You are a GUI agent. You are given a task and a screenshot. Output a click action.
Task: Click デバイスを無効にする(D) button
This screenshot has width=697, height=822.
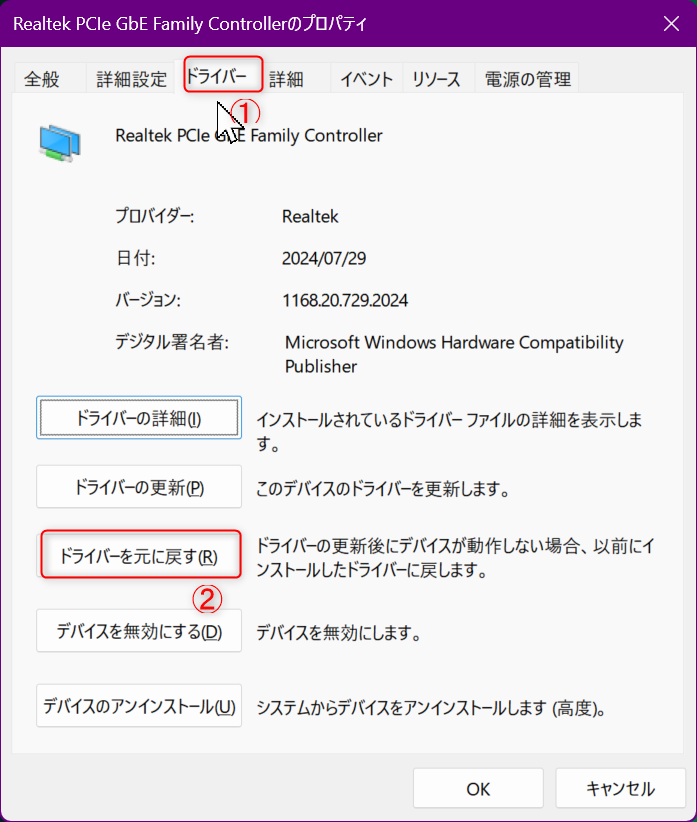pyautogui.click(x=139, y=631)
